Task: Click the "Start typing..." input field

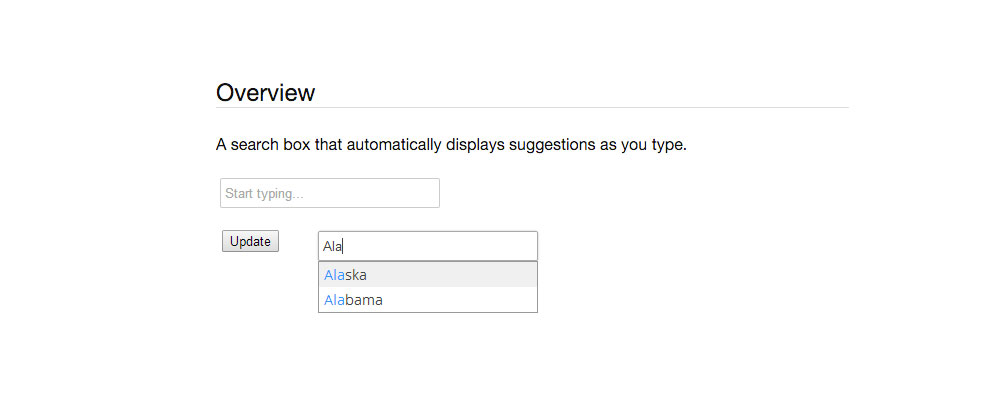Action: 330,193
